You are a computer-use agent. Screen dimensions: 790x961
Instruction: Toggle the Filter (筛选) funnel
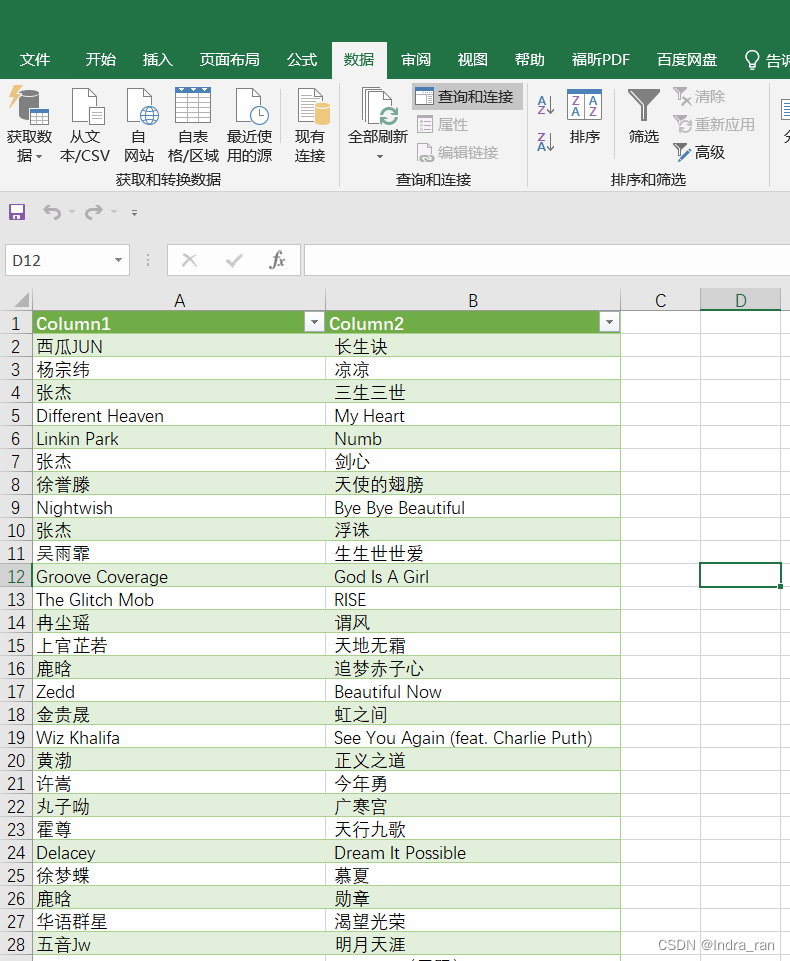[644, 116]
